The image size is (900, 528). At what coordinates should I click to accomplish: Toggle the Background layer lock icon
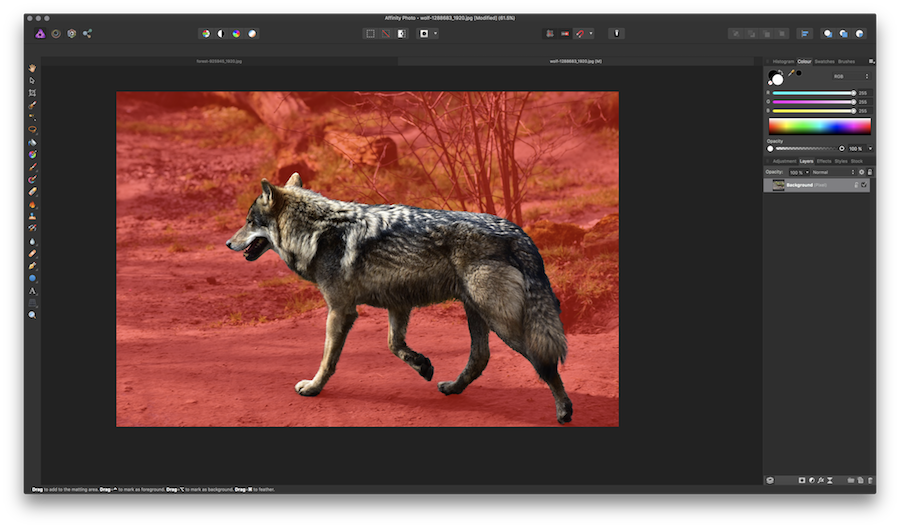(855, 185)
